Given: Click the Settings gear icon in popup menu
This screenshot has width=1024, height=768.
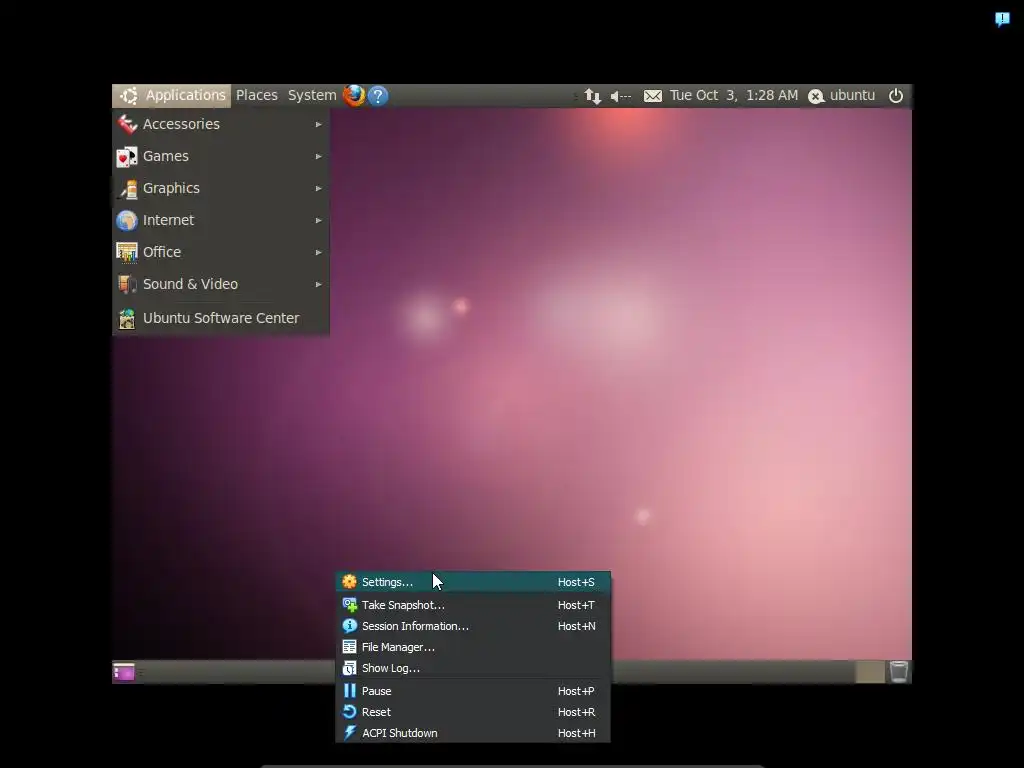Looking at the screenshot, I should (349, 581).
